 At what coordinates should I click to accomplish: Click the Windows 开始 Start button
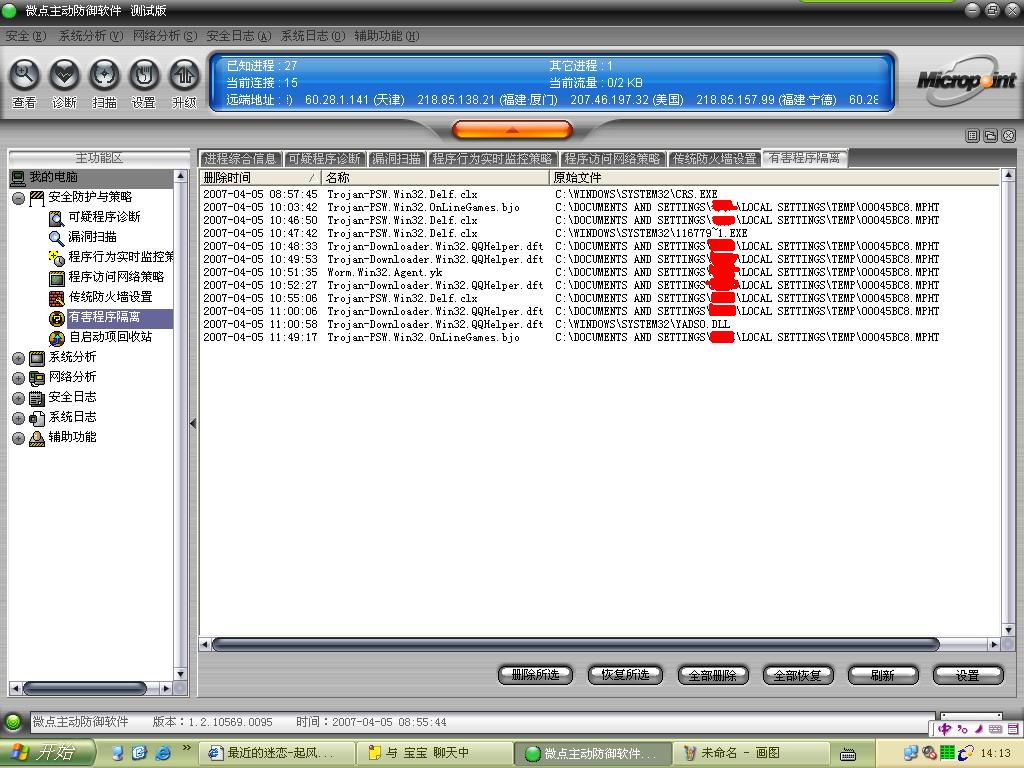[47, 753]
